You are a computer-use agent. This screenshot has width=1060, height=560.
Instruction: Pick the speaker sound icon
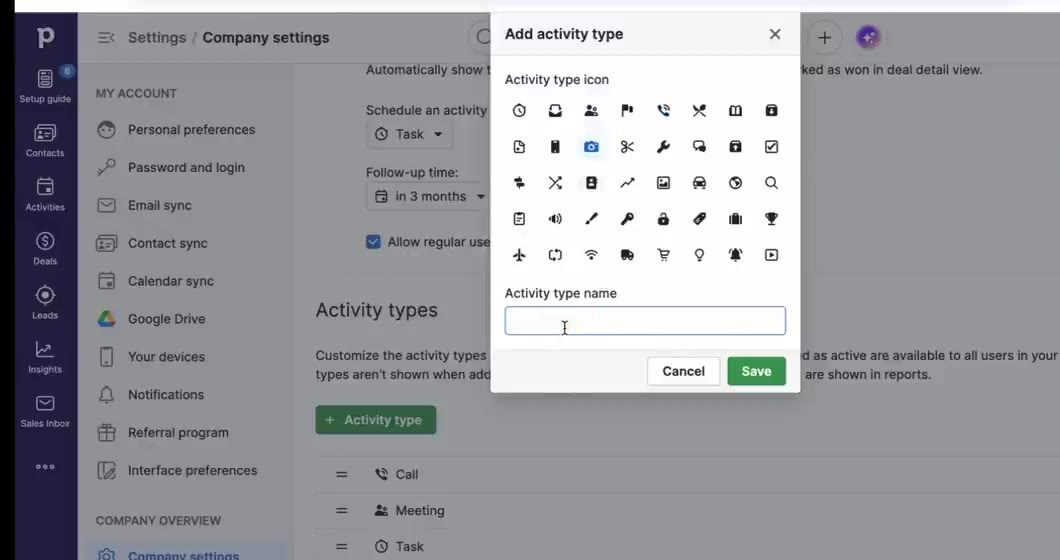[x=555, y=218]
